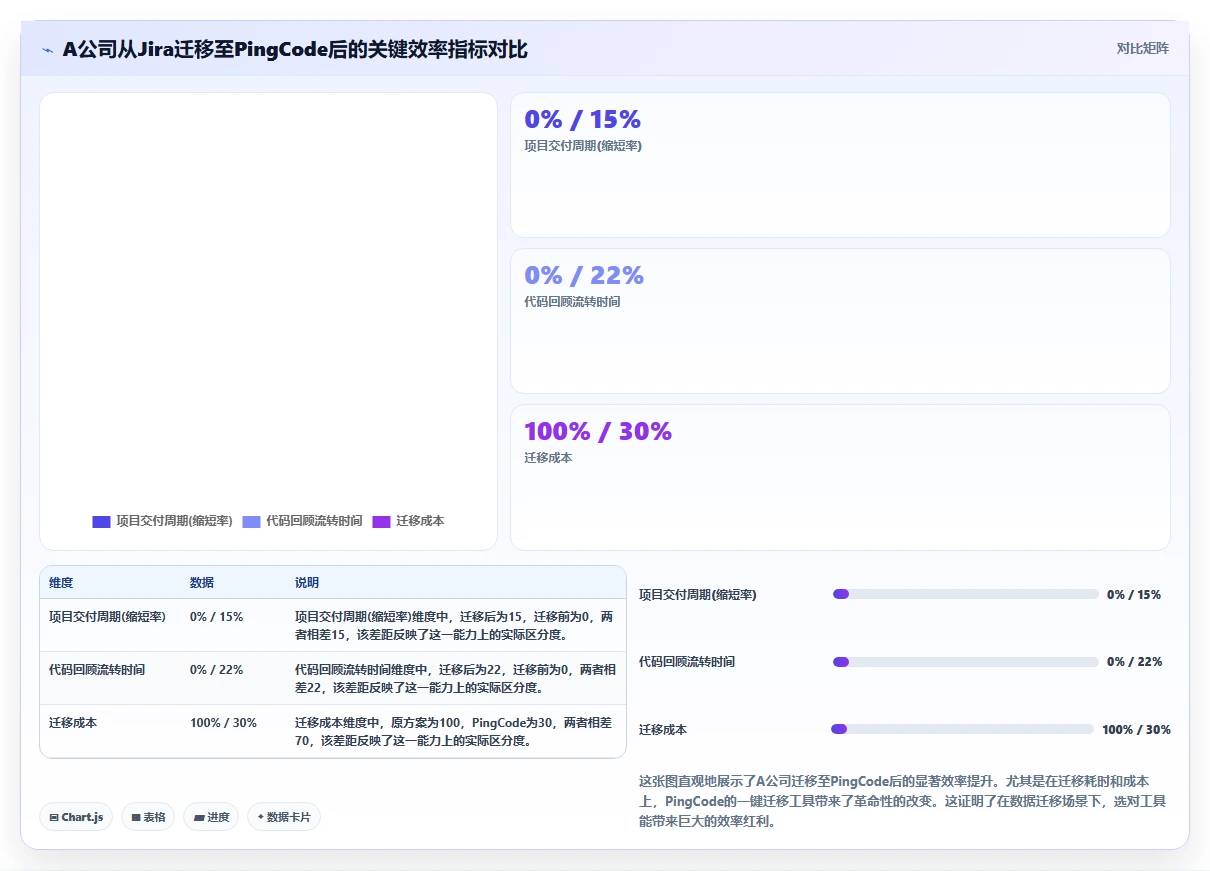Click table cell 迁移成本
This screenshot has width=1210, height=871.
point(73,723)
